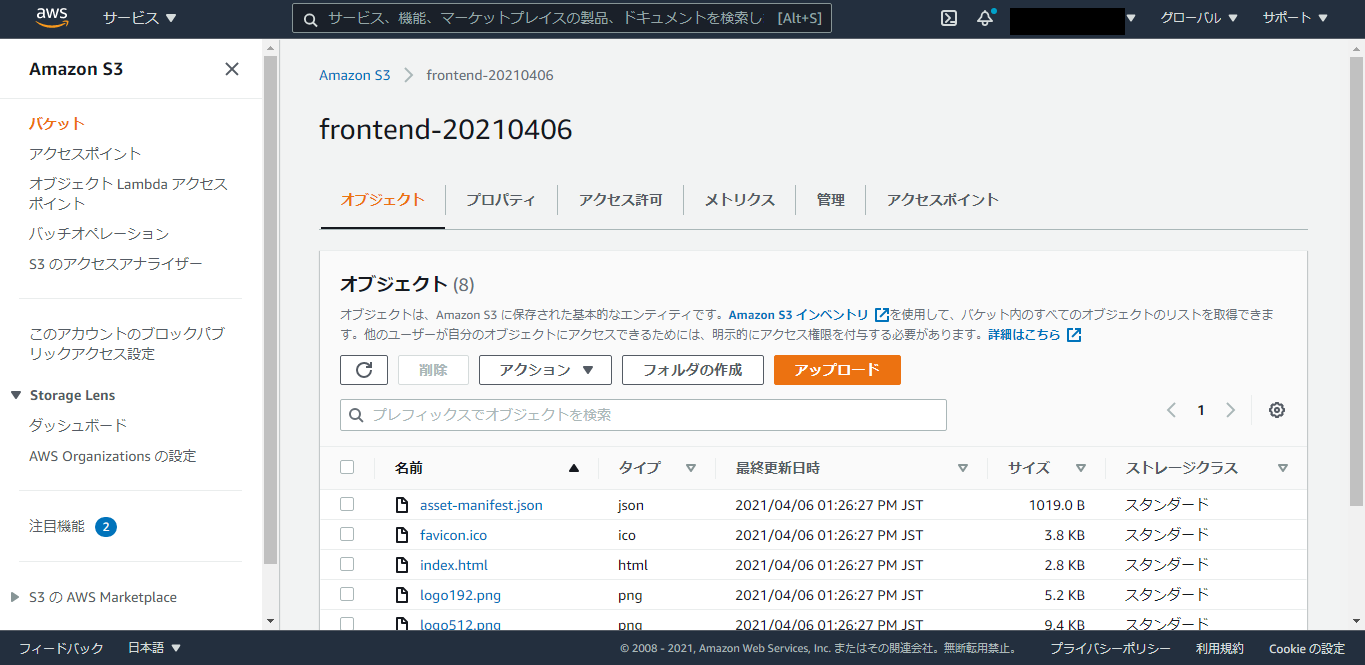Viewport: 1365px width, 665px height.
Task: Close the Amazon S3 side panel
Action: [x=232, y=69]
